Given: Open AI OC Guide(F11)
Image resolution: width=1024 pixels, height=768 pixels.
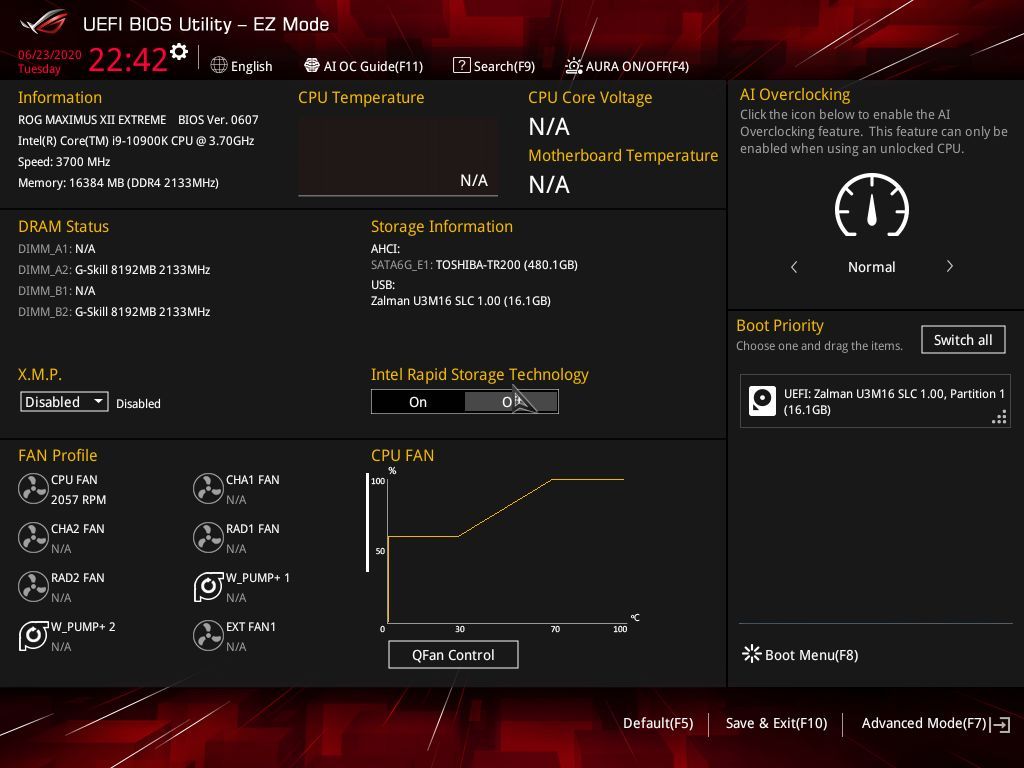Looking at the screenshot, I should point(364,66).
